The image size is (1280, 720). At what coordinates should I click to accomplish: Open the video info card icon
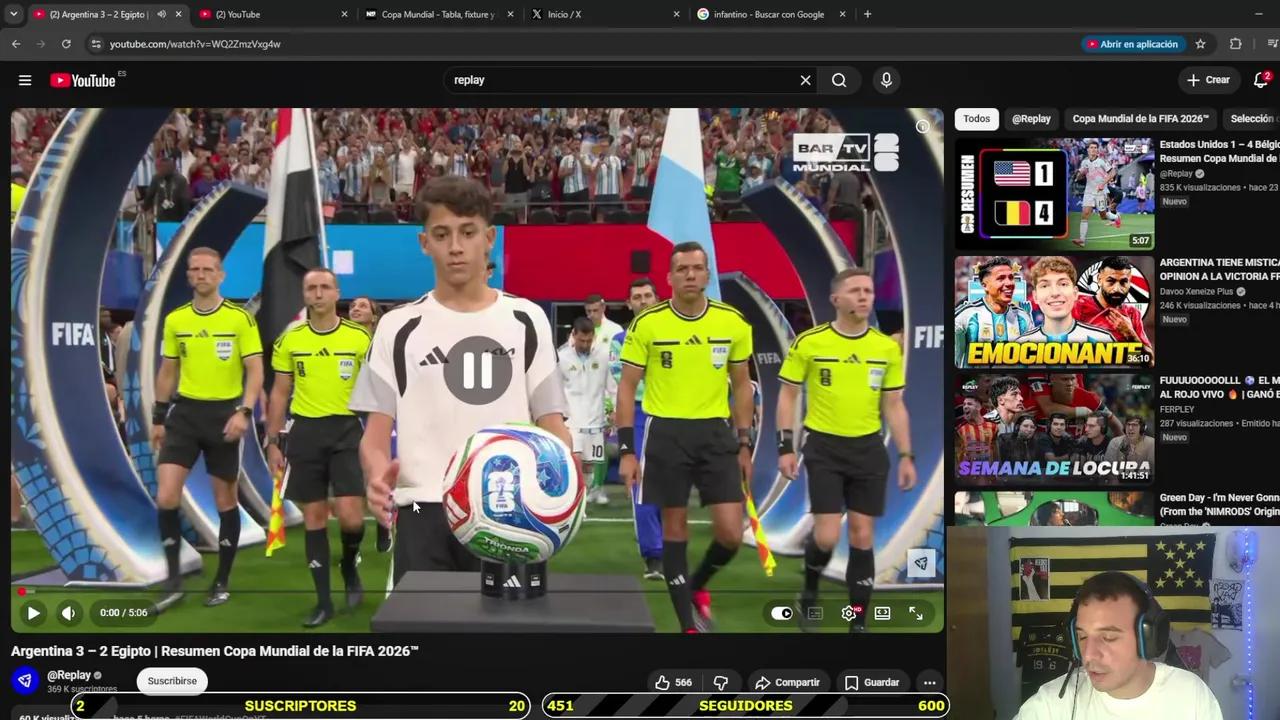(923, 126)
